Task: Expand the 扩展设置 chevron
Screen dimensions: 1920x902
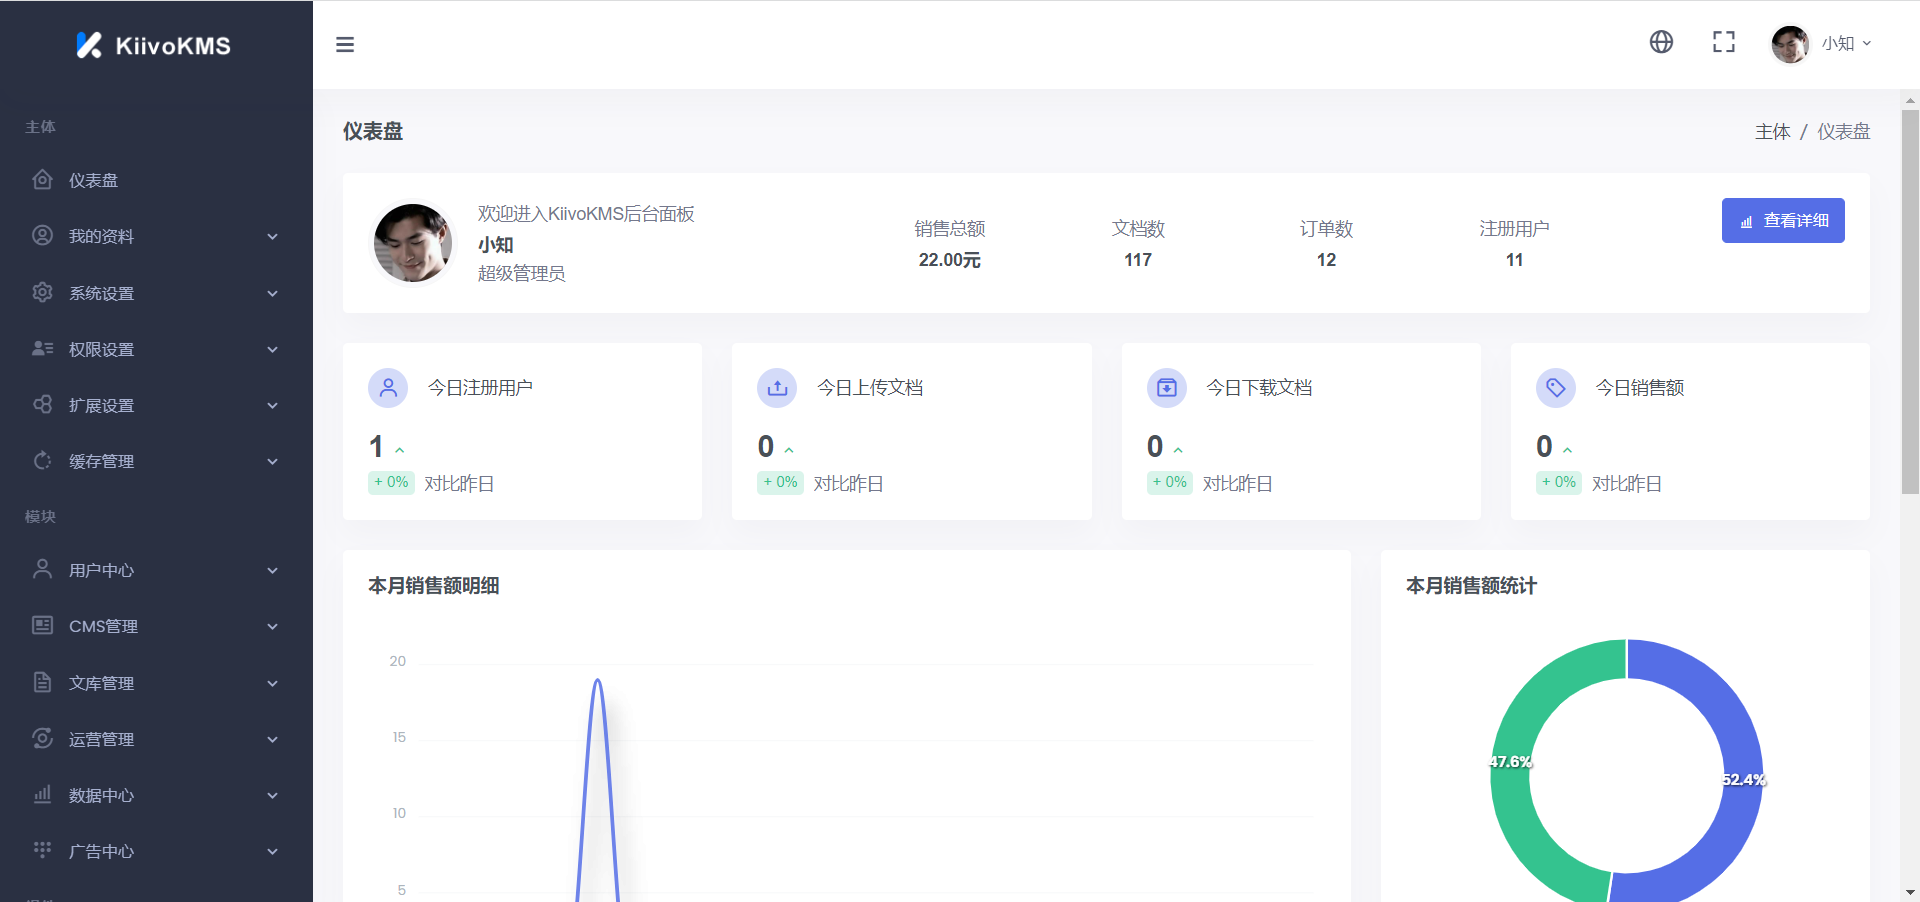Action: point(272,405)
